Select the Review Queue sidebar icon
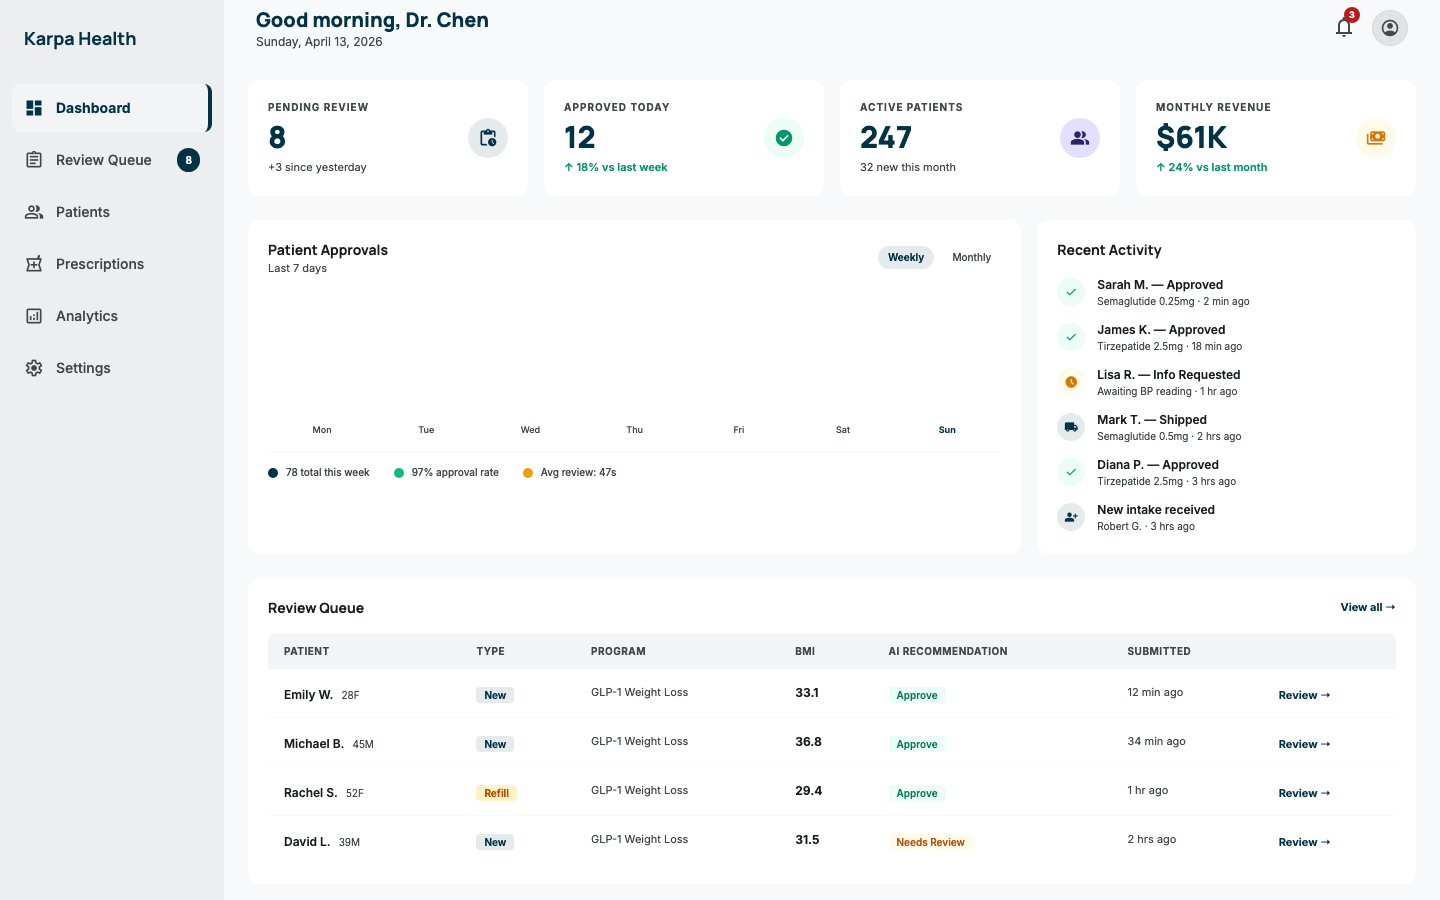 [x=35, y=159]
